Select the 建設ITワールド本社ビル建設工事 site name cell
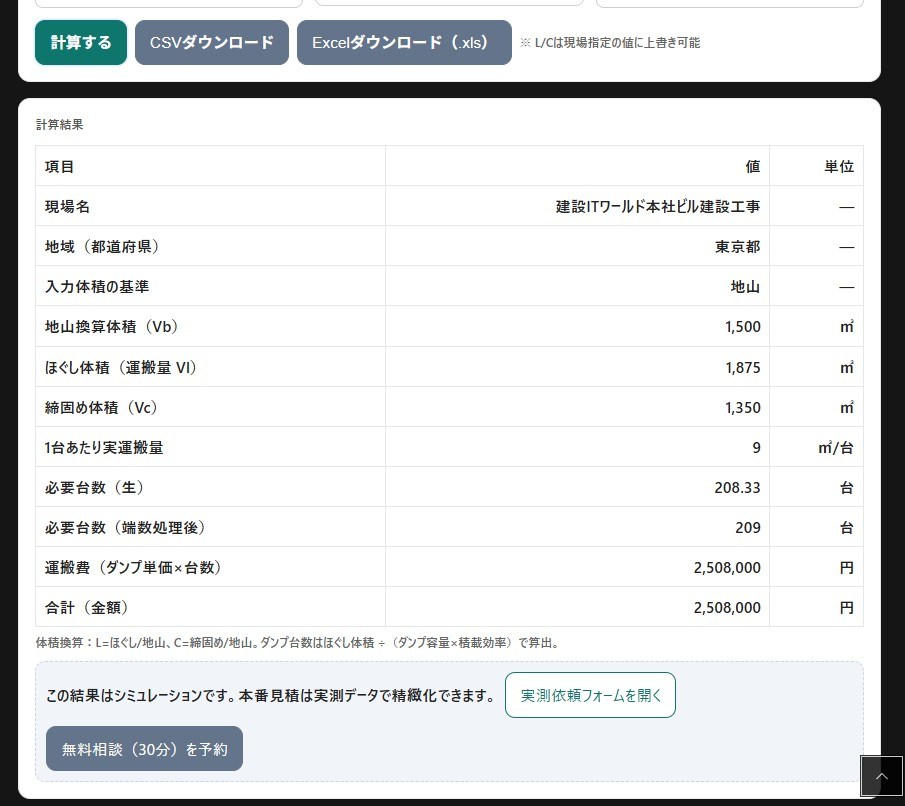This screenshot has width=905, height=806. point(657,206)
